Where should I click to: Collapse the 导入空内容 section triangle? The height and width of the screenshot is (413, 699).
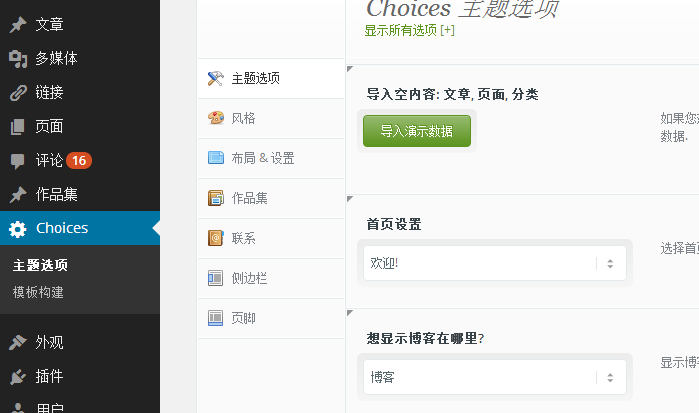[350, 69]
